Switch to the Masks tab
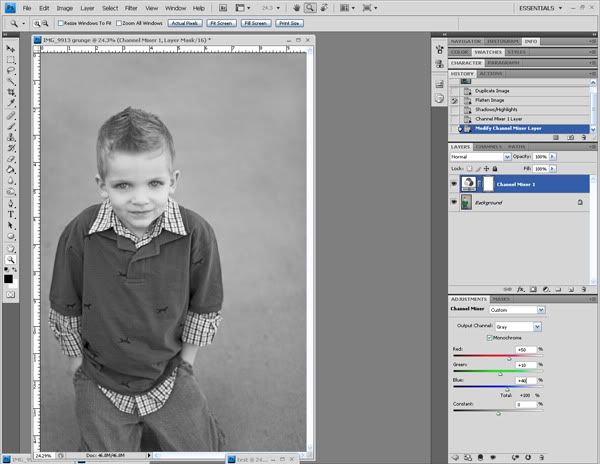The image size is (600, 464). 501,299
